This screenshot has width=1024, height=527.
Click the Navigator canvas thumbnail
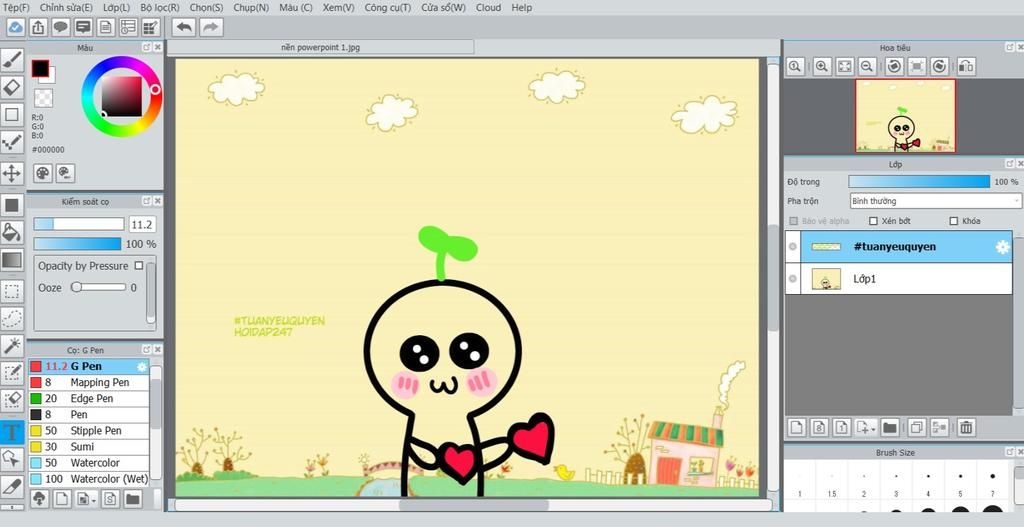pos(905,116)
